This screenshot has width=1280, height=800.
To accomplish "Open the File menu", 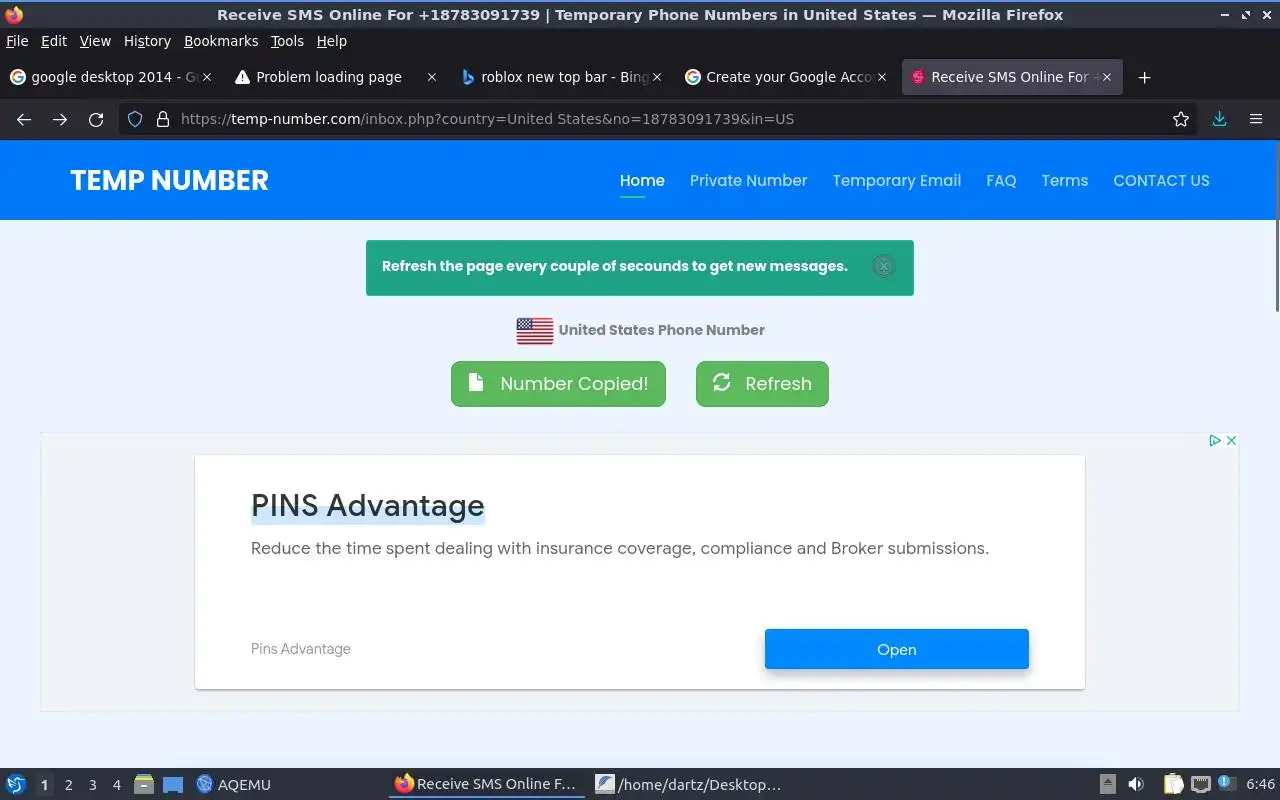I will click(17, 41).
